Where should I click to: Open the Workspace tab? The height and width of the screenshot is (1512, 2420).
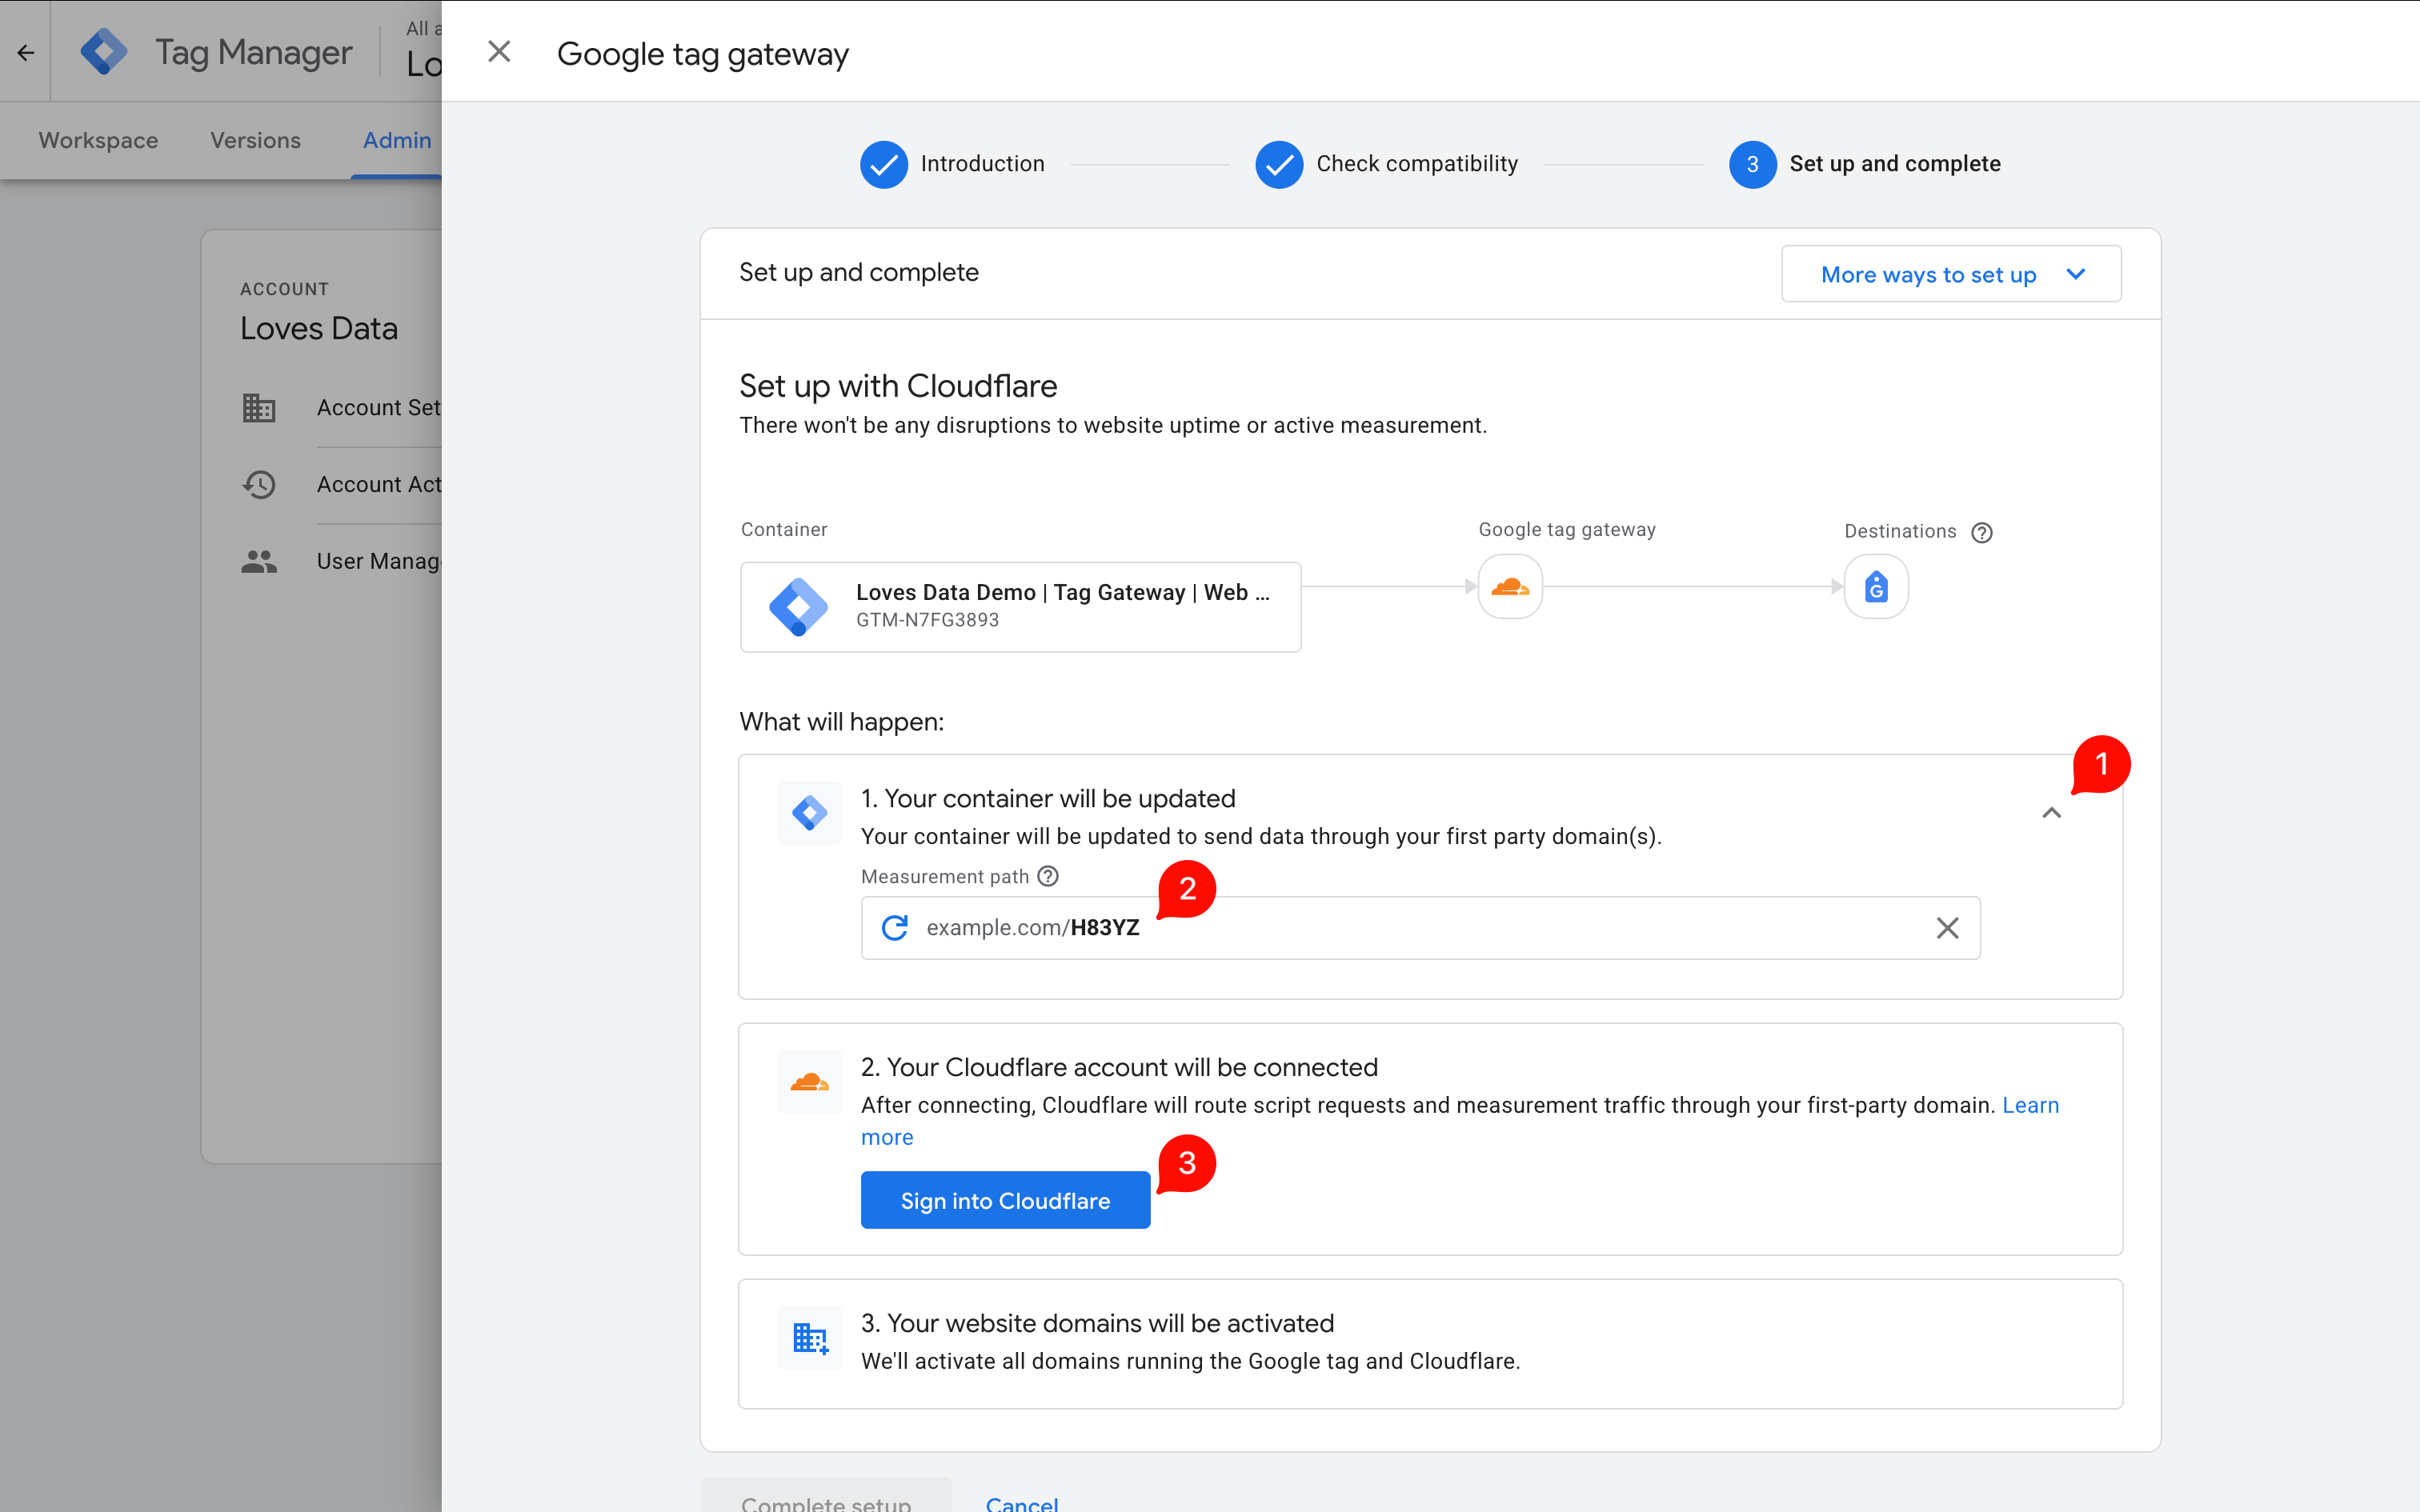click(98, 140)
